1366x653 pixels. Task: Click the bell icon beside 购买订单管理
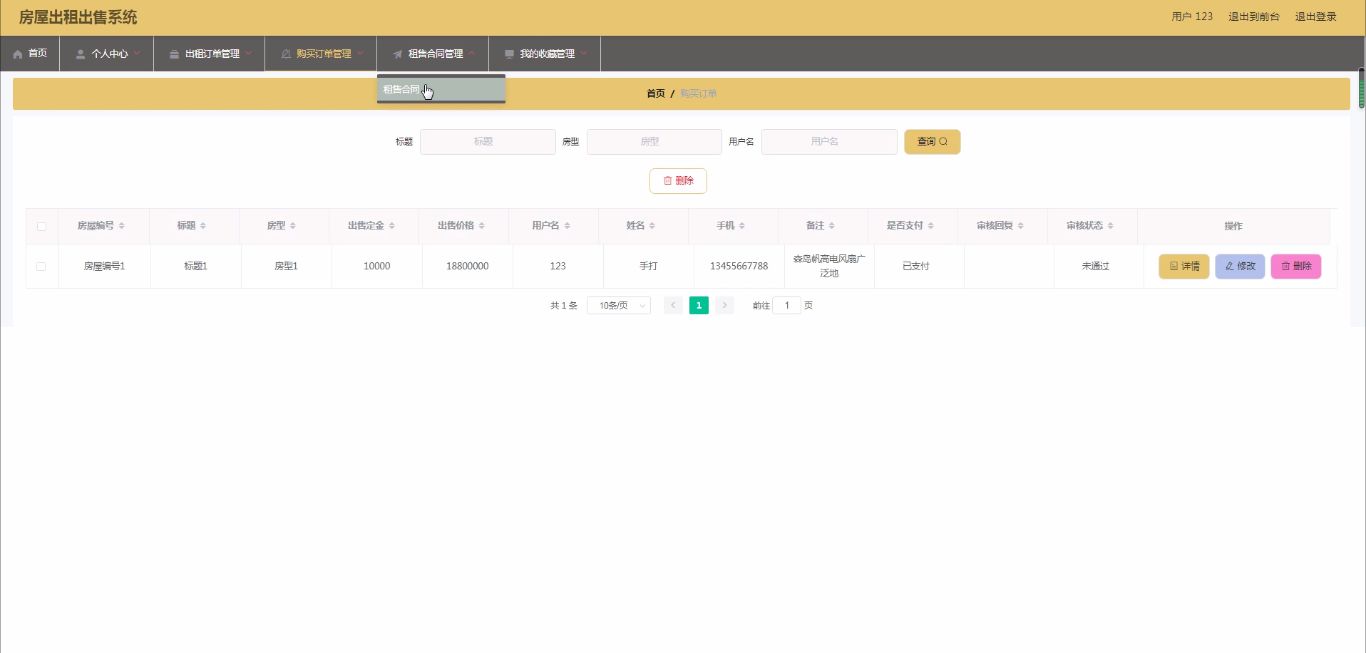click(x=286, y=54)
